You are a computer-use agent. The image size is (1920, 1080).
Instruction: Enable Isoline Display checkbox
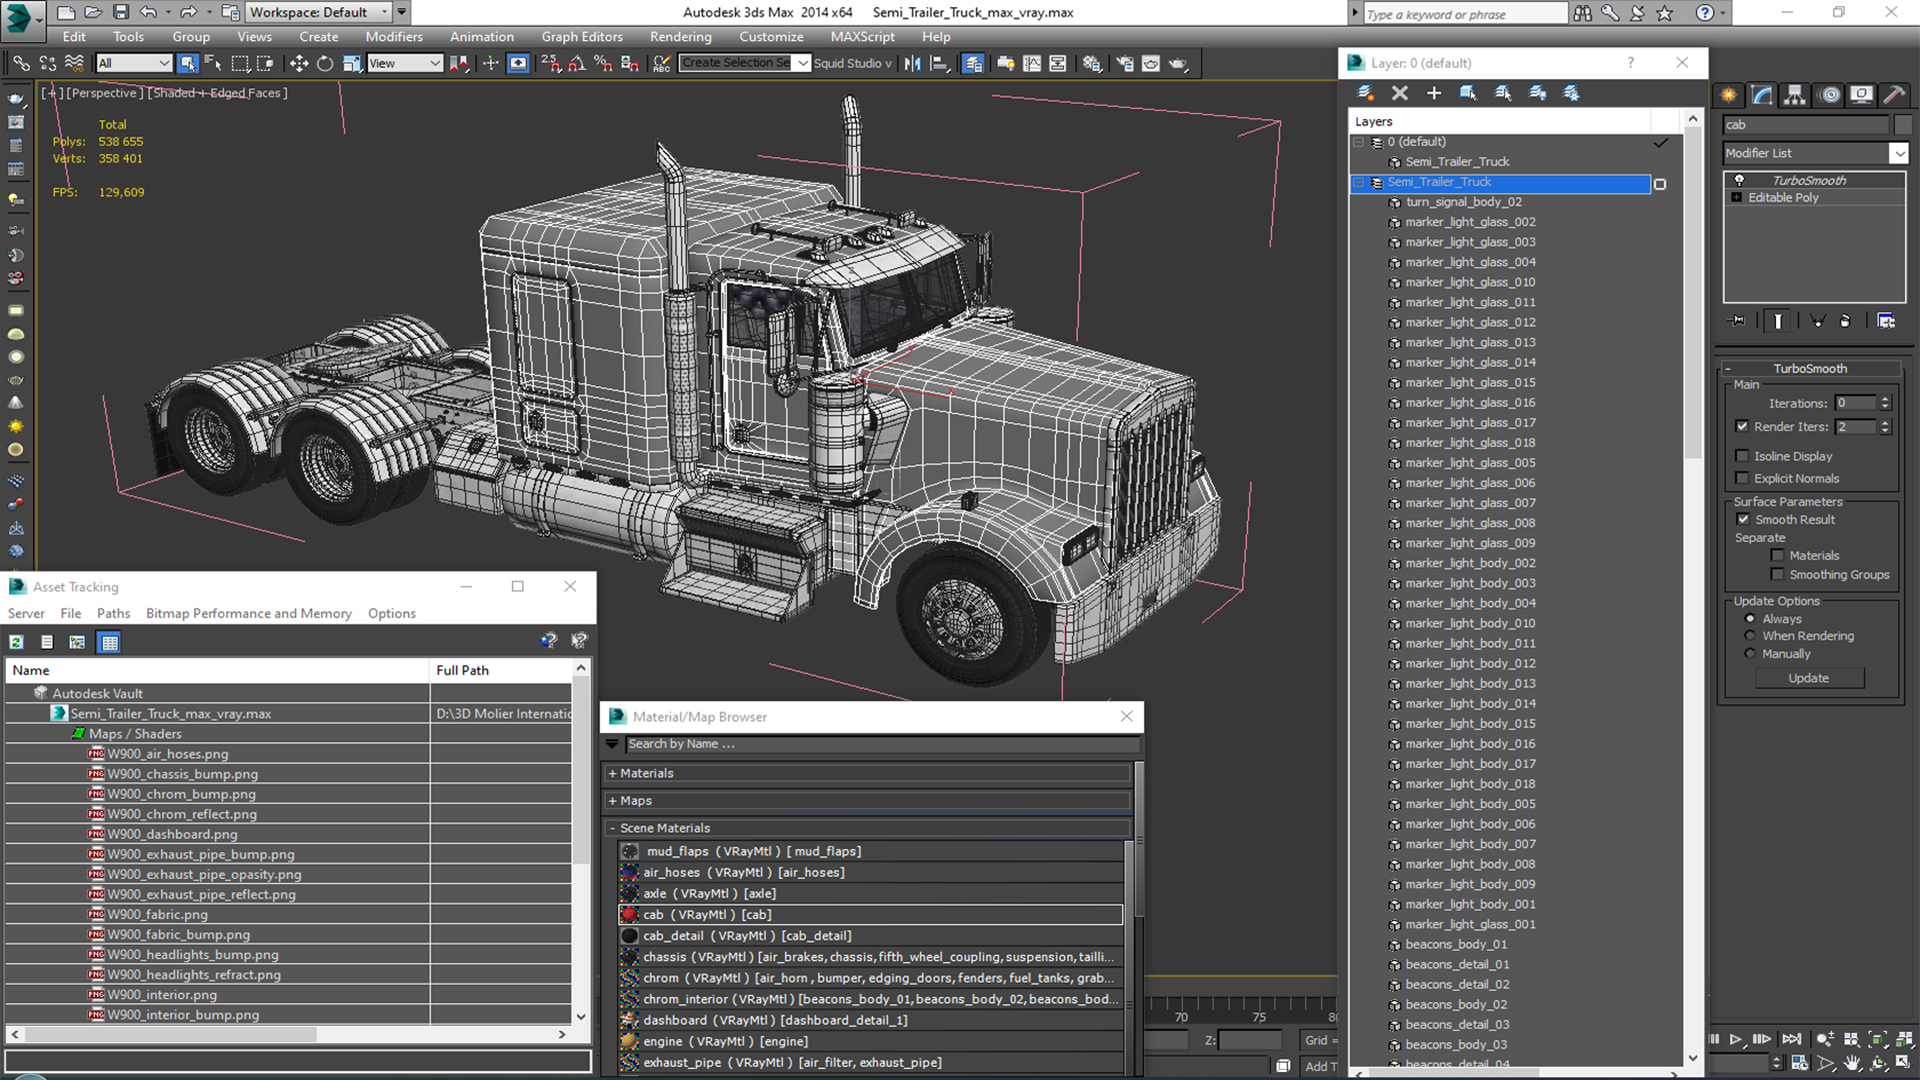tap(1742, 456)
